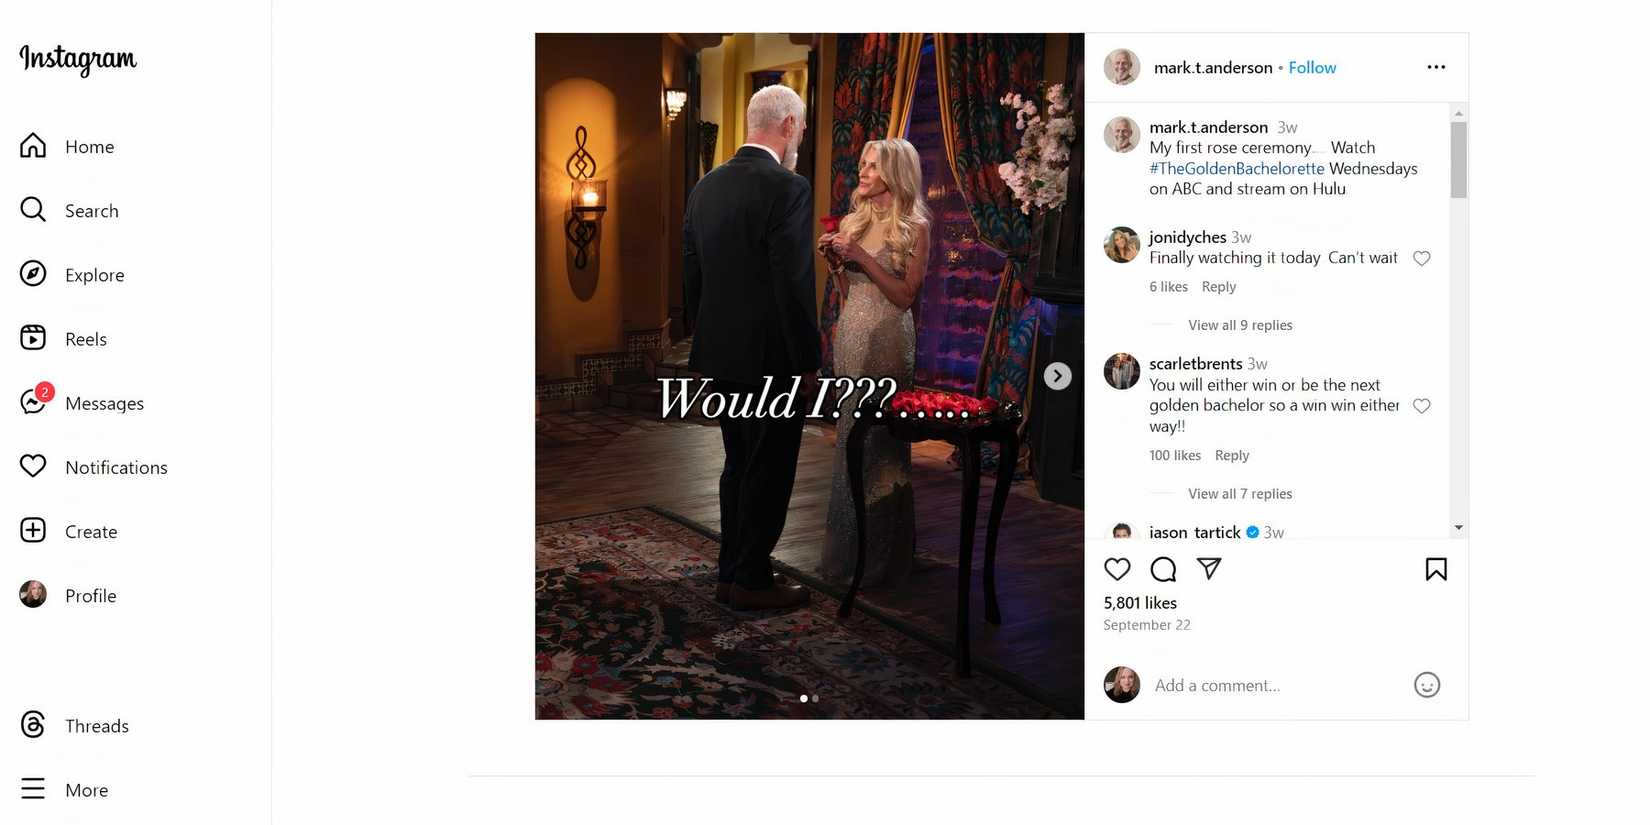Open the More menu in sidebar
1650x825 pixels.
tap(64, 790)
